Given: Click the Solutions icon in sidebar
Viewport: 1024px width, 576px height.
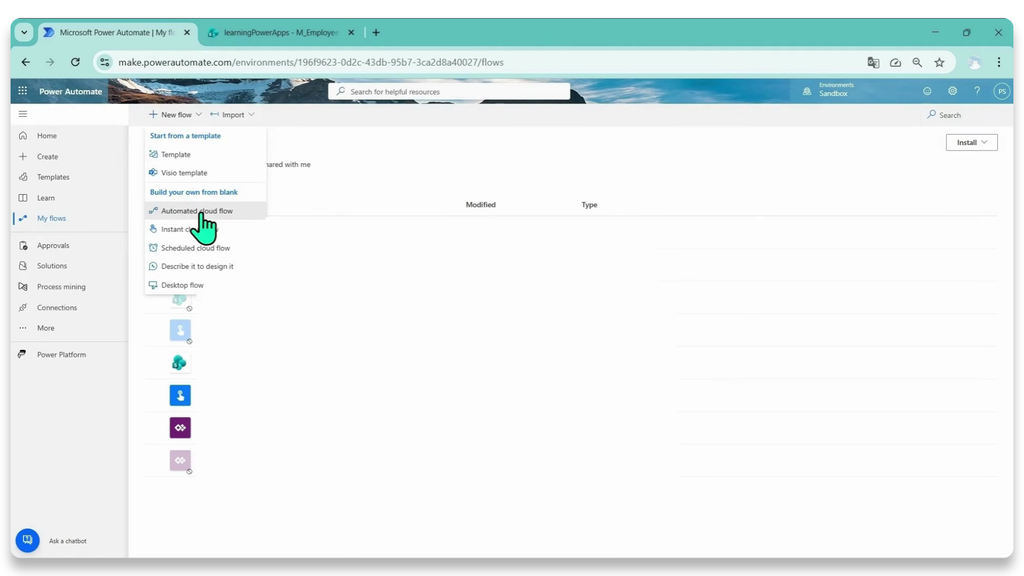Looking at the screenshot, I should [x=23, y=266].
